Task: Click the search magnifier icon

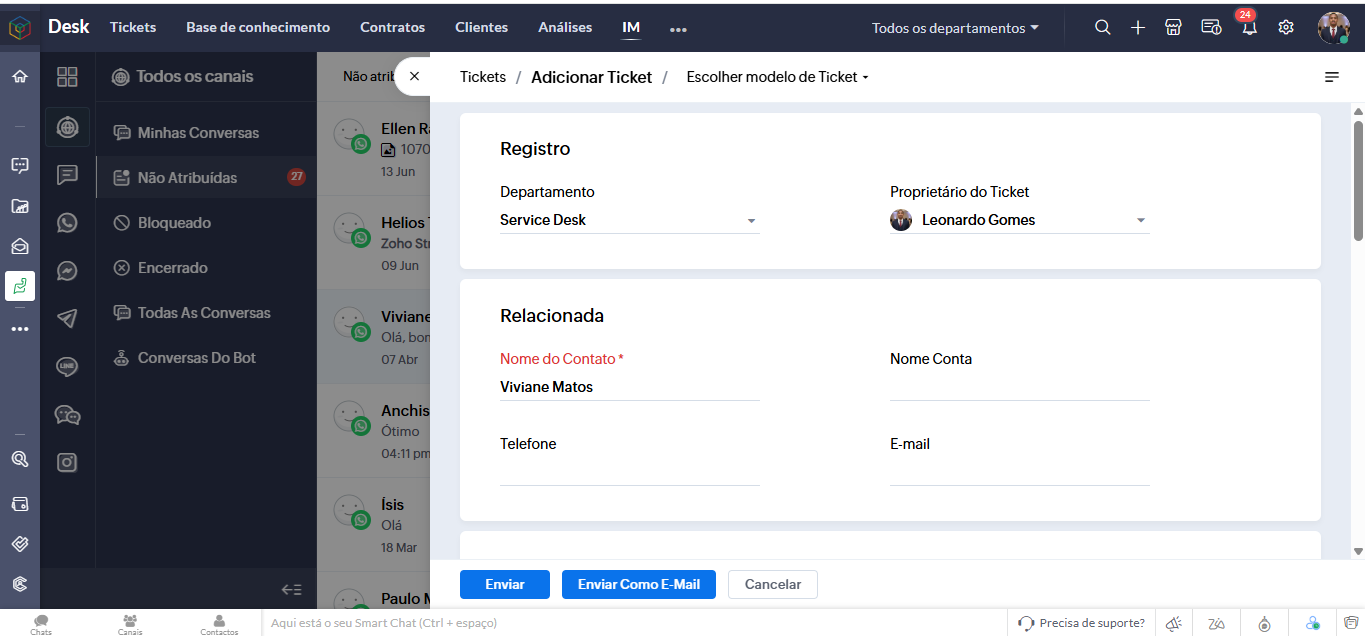Action: [1102, 28]
